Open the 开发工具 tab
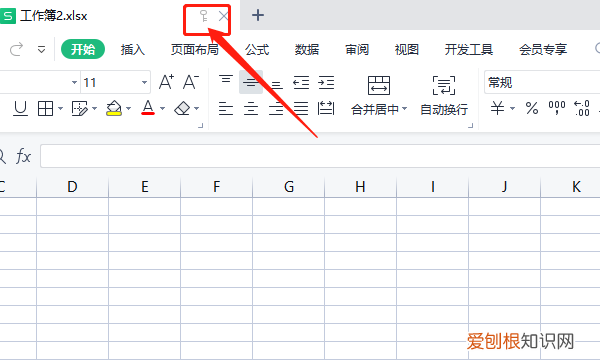600x360 pixels. (x=468, y=49)
